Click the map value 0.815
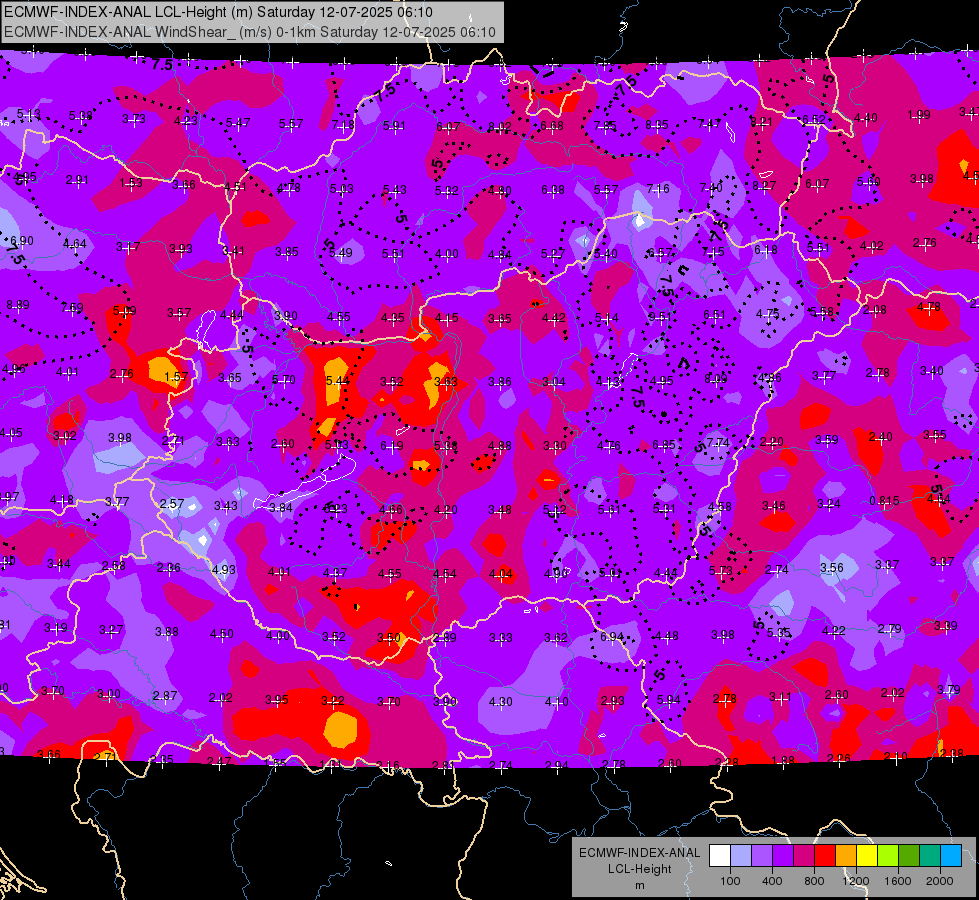Image resolution: width=979 pixels, height=900 pixels. pyautogui.click(x=884, y=501)
